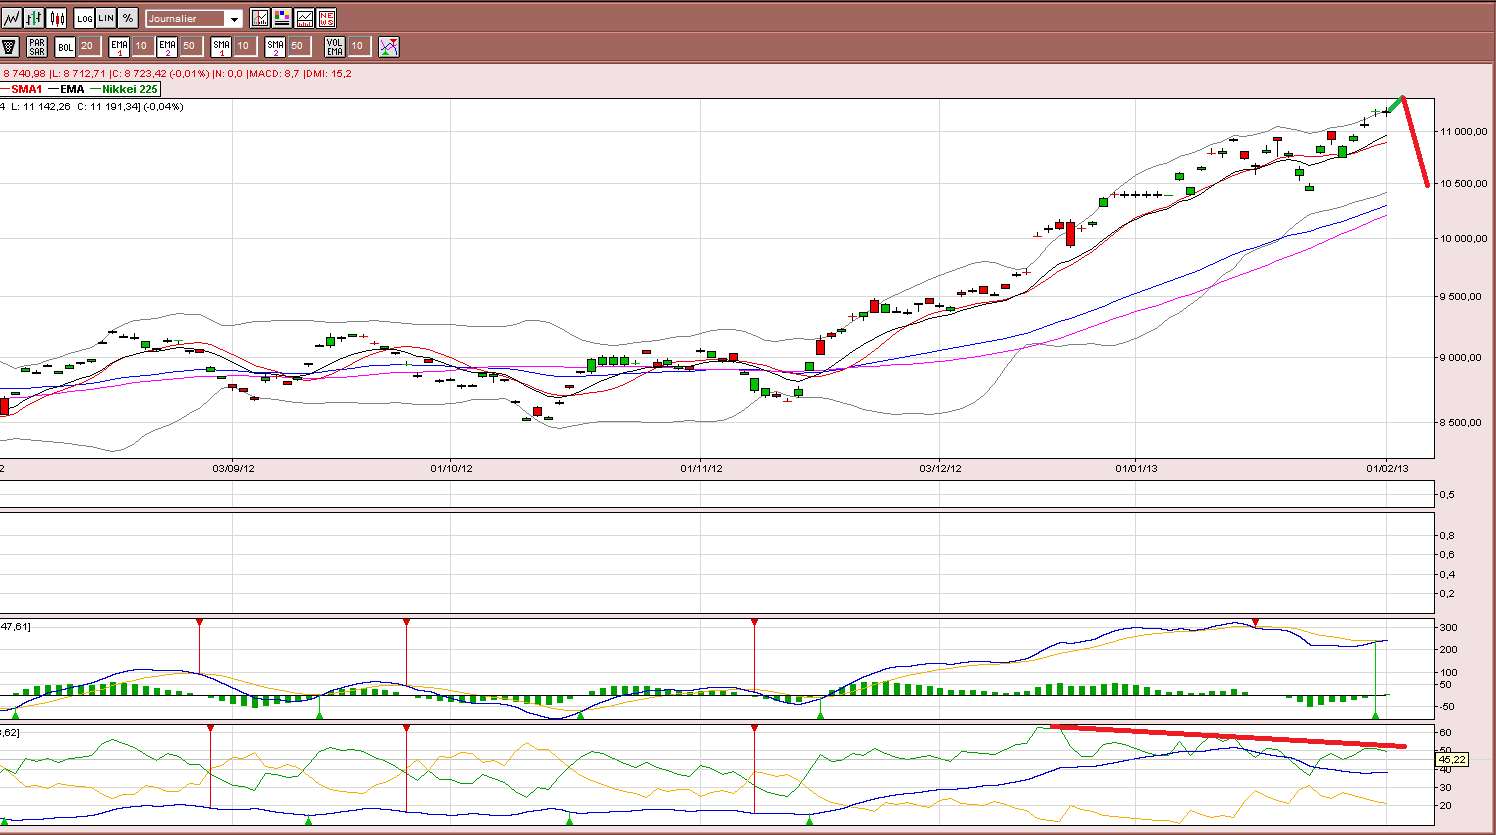Click the chart cursor crosshair icon
Viewport: 1496px width, 835px height.
(x=260, y=18)
